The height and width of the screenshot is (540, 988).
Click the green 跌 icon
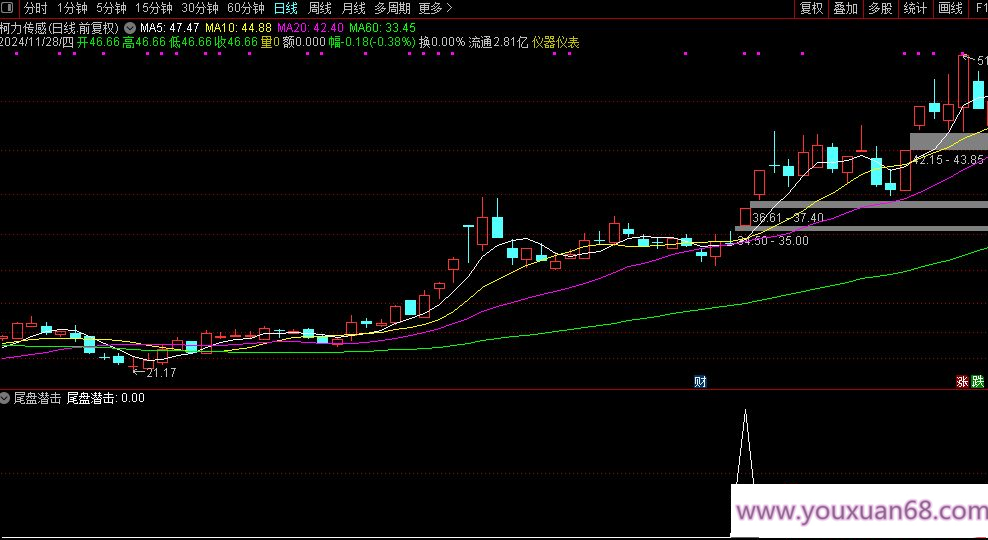pyautogui.click(x=977, y=381)
